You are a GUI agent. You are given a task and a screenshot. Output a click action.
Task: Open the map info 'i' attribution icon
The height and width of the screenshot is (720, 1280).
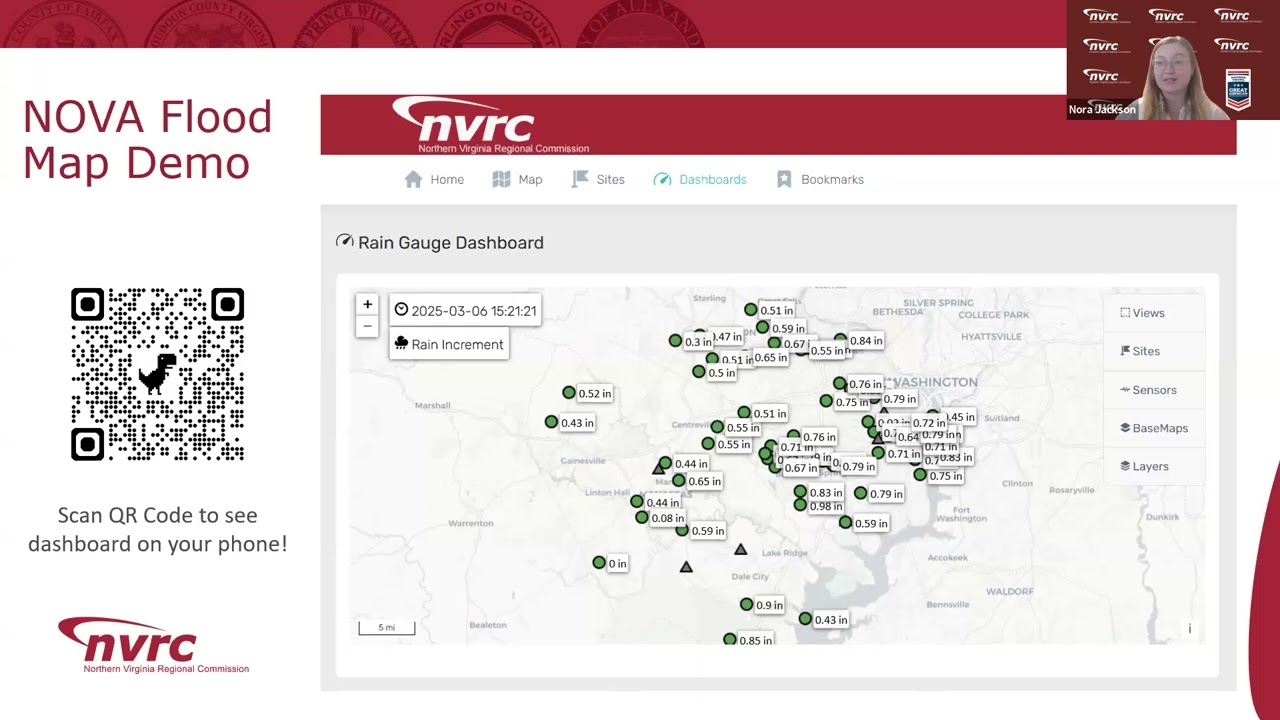[x=1189, y=629]
